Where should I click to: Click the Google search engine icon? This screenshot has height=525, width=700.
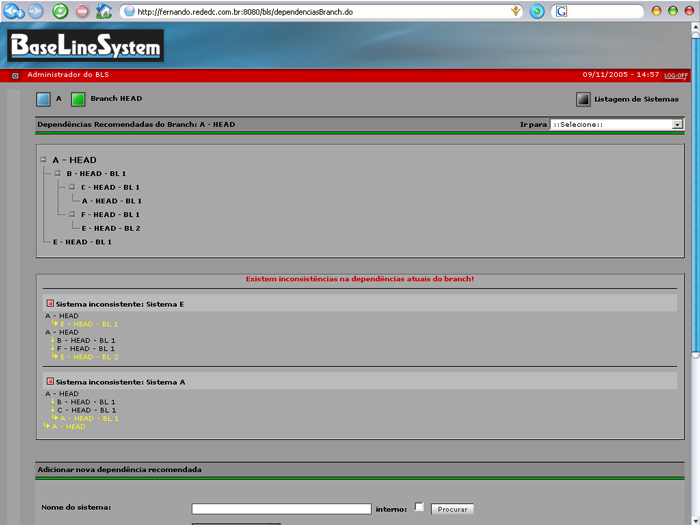561,12
